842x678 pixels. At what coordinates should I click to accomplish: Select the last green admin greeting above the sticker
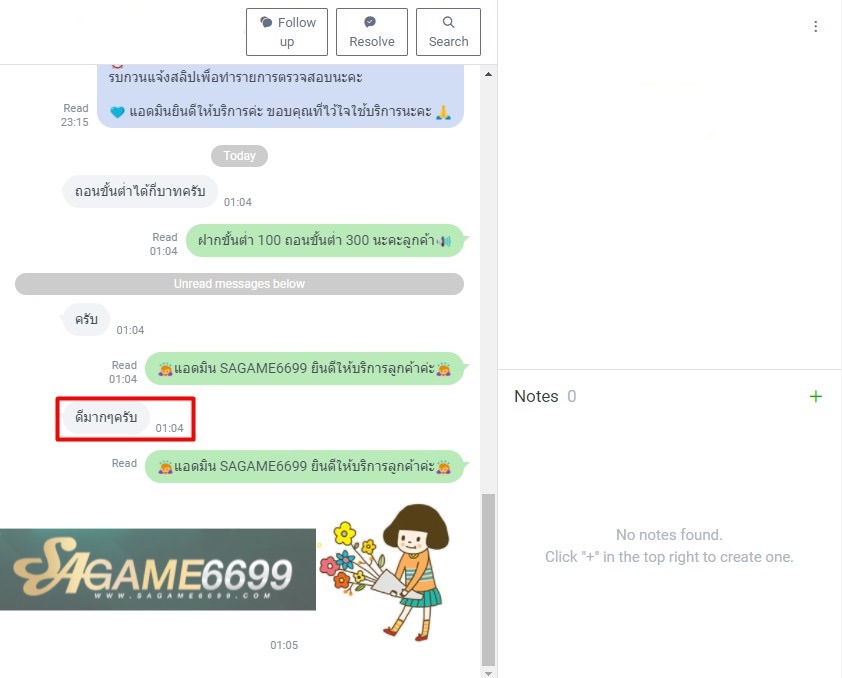pyautogui.click(x=304, y=466)
